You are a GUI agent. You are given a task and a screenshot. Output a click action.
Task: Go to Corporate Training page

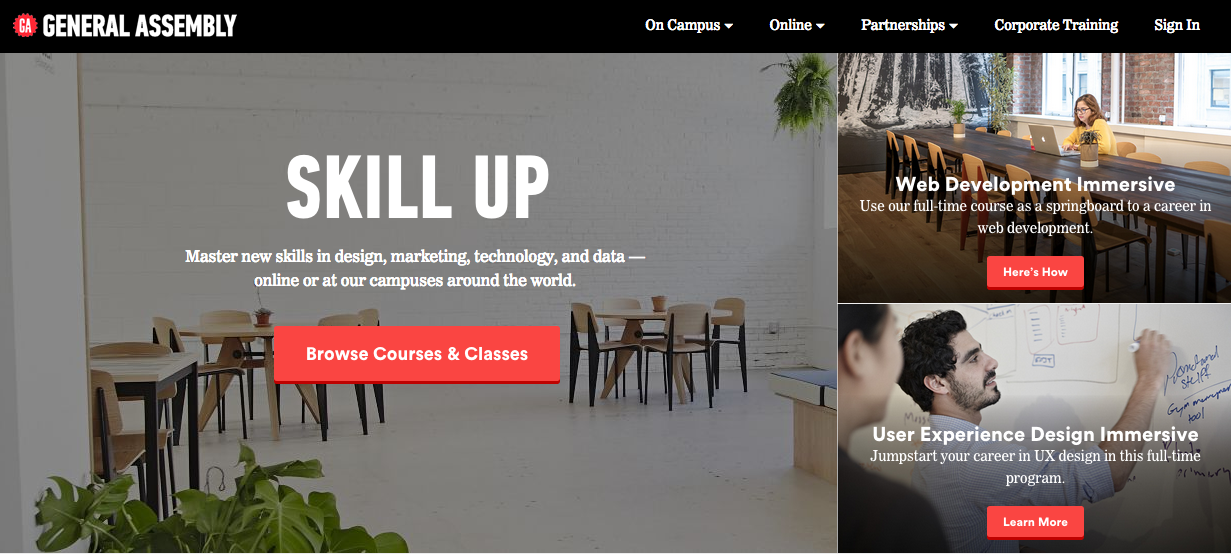(x=1056, y=26)
